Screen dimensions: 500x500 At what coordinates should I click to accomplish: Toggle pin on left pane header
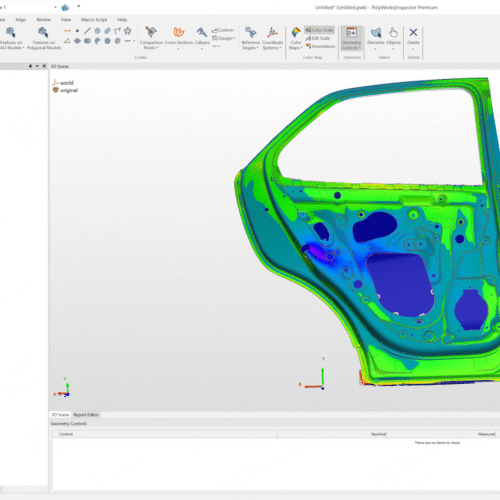click(30, 66)
